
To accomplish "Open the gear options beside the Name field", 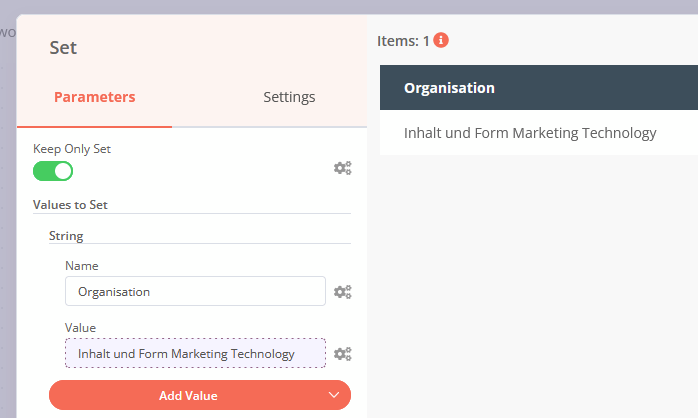I will point(342,292).
